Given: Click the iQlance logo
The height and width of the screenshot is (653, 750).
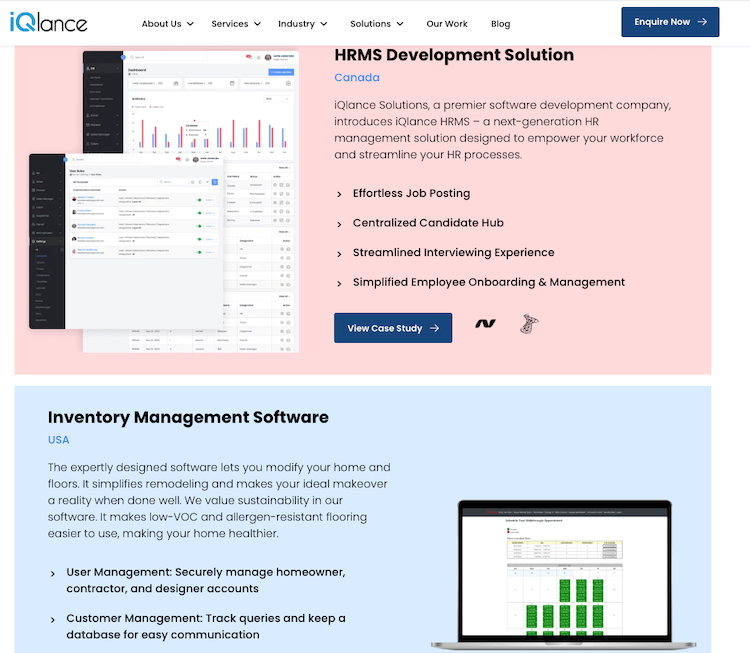Looking at the screenshot, I should pos(49,21).
